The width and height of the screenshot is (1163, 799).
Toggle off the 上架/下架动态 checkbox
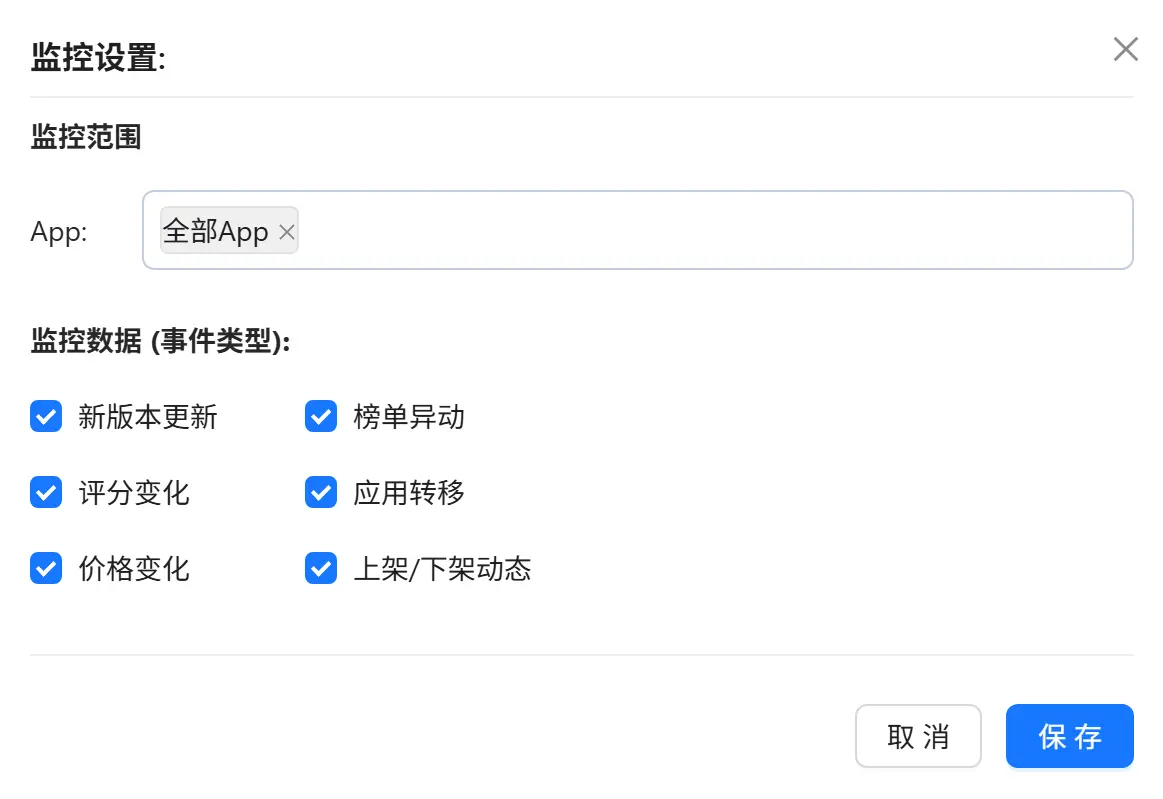[320, 569]
